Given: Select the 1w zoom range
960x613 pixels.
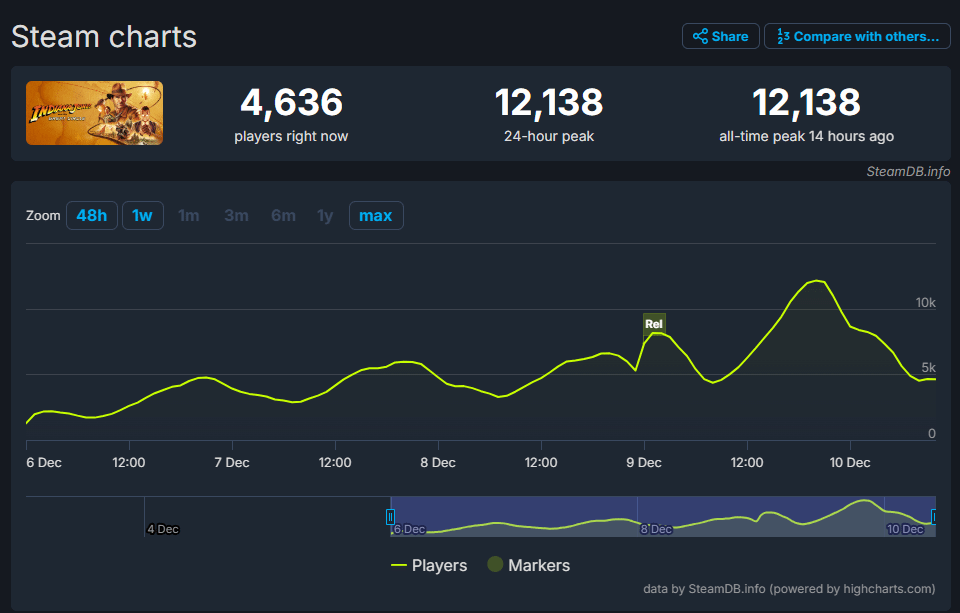Looking at the screenshot, I should click(143, 215).
